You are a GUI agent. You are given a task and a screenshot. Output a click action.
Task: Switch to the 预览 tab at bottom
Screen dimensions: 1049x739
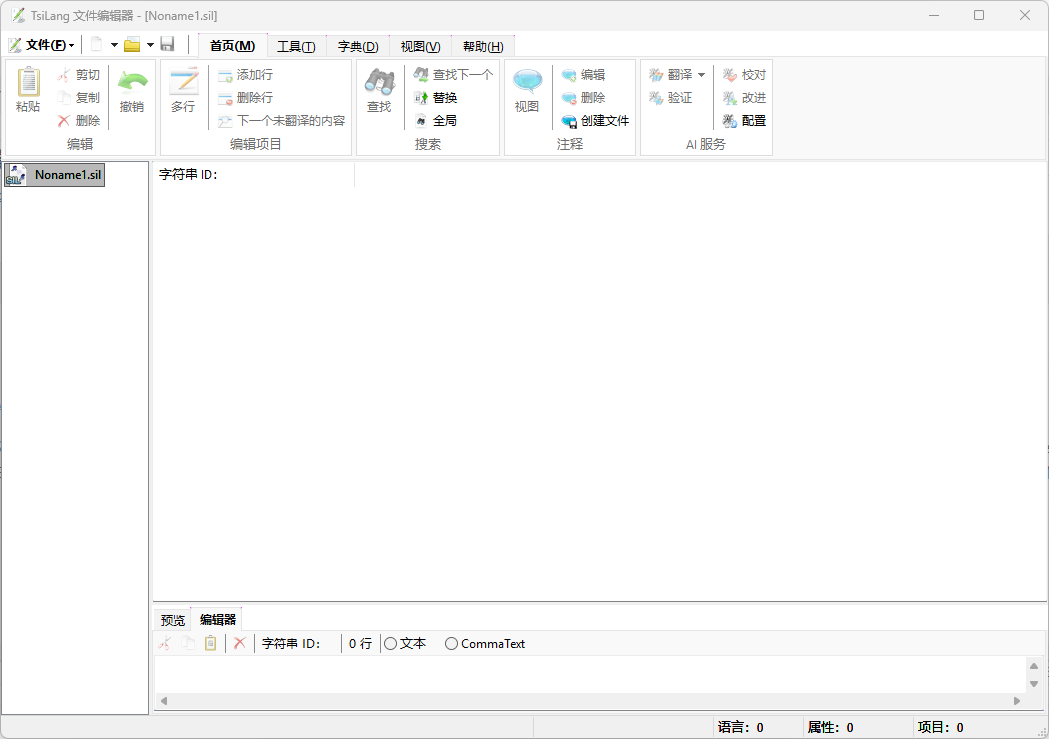click(171, 618)
